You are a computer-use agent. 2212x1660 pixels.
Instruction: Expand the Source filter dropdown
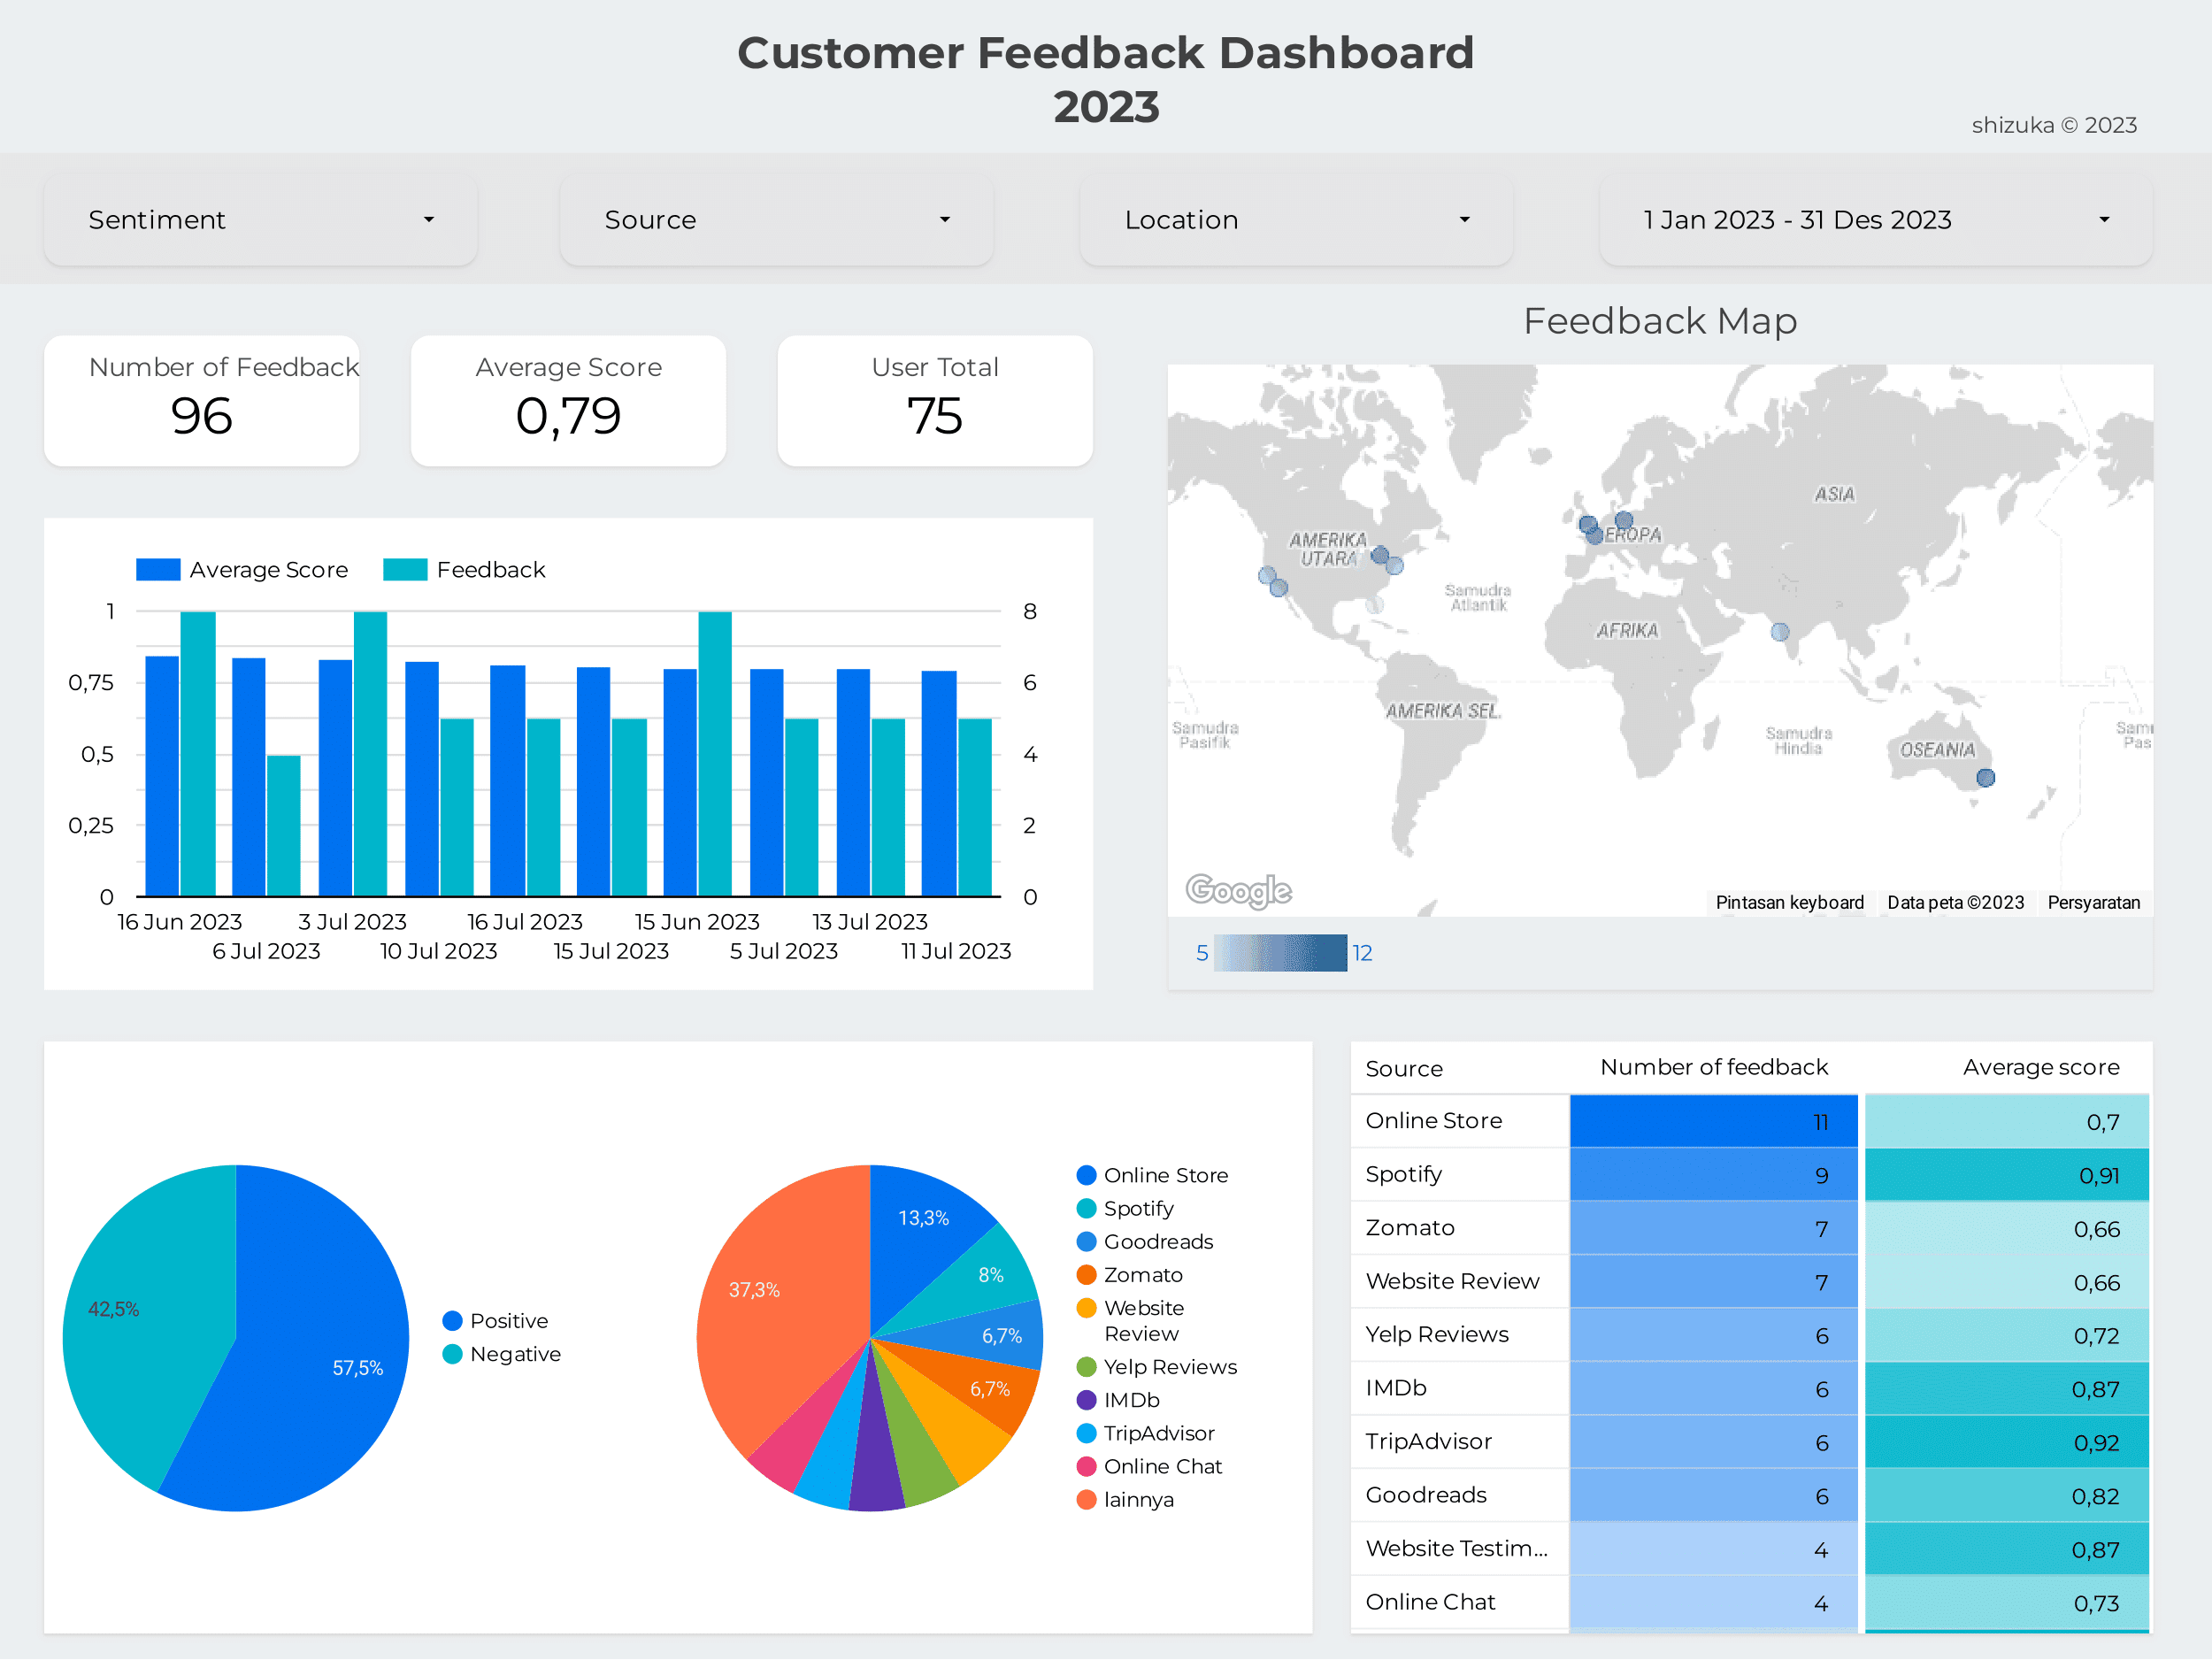coord(776,220)
